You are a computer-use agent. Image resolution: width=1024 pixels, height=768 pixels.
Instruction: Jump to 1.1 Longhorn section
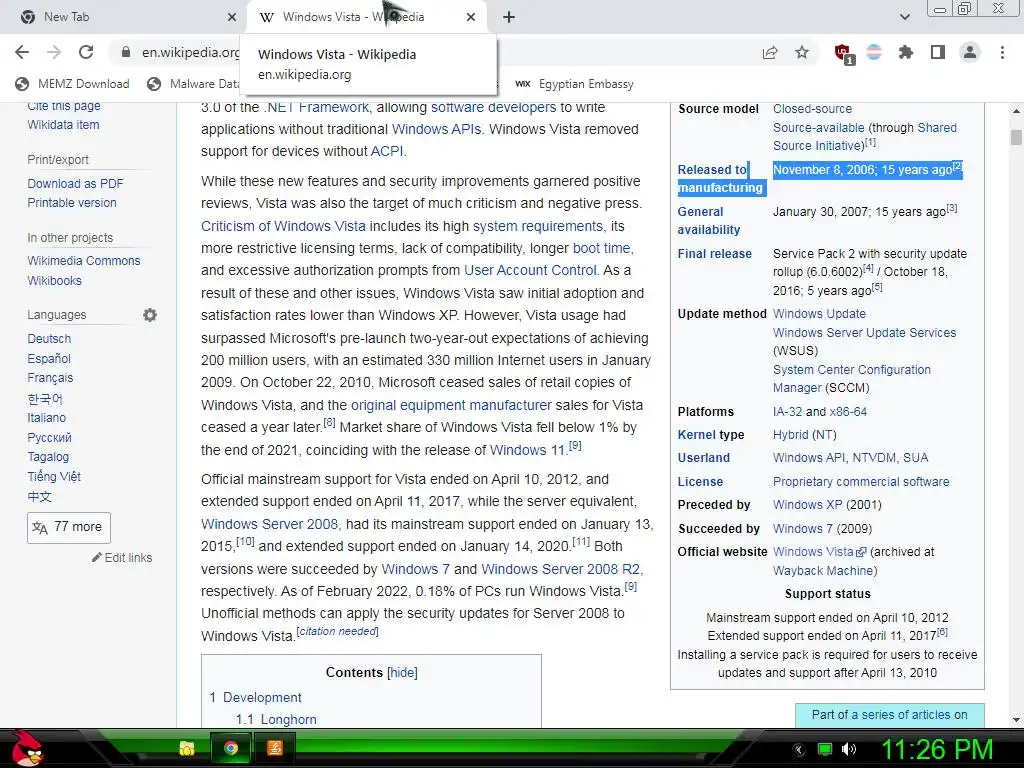pos(276,719)
